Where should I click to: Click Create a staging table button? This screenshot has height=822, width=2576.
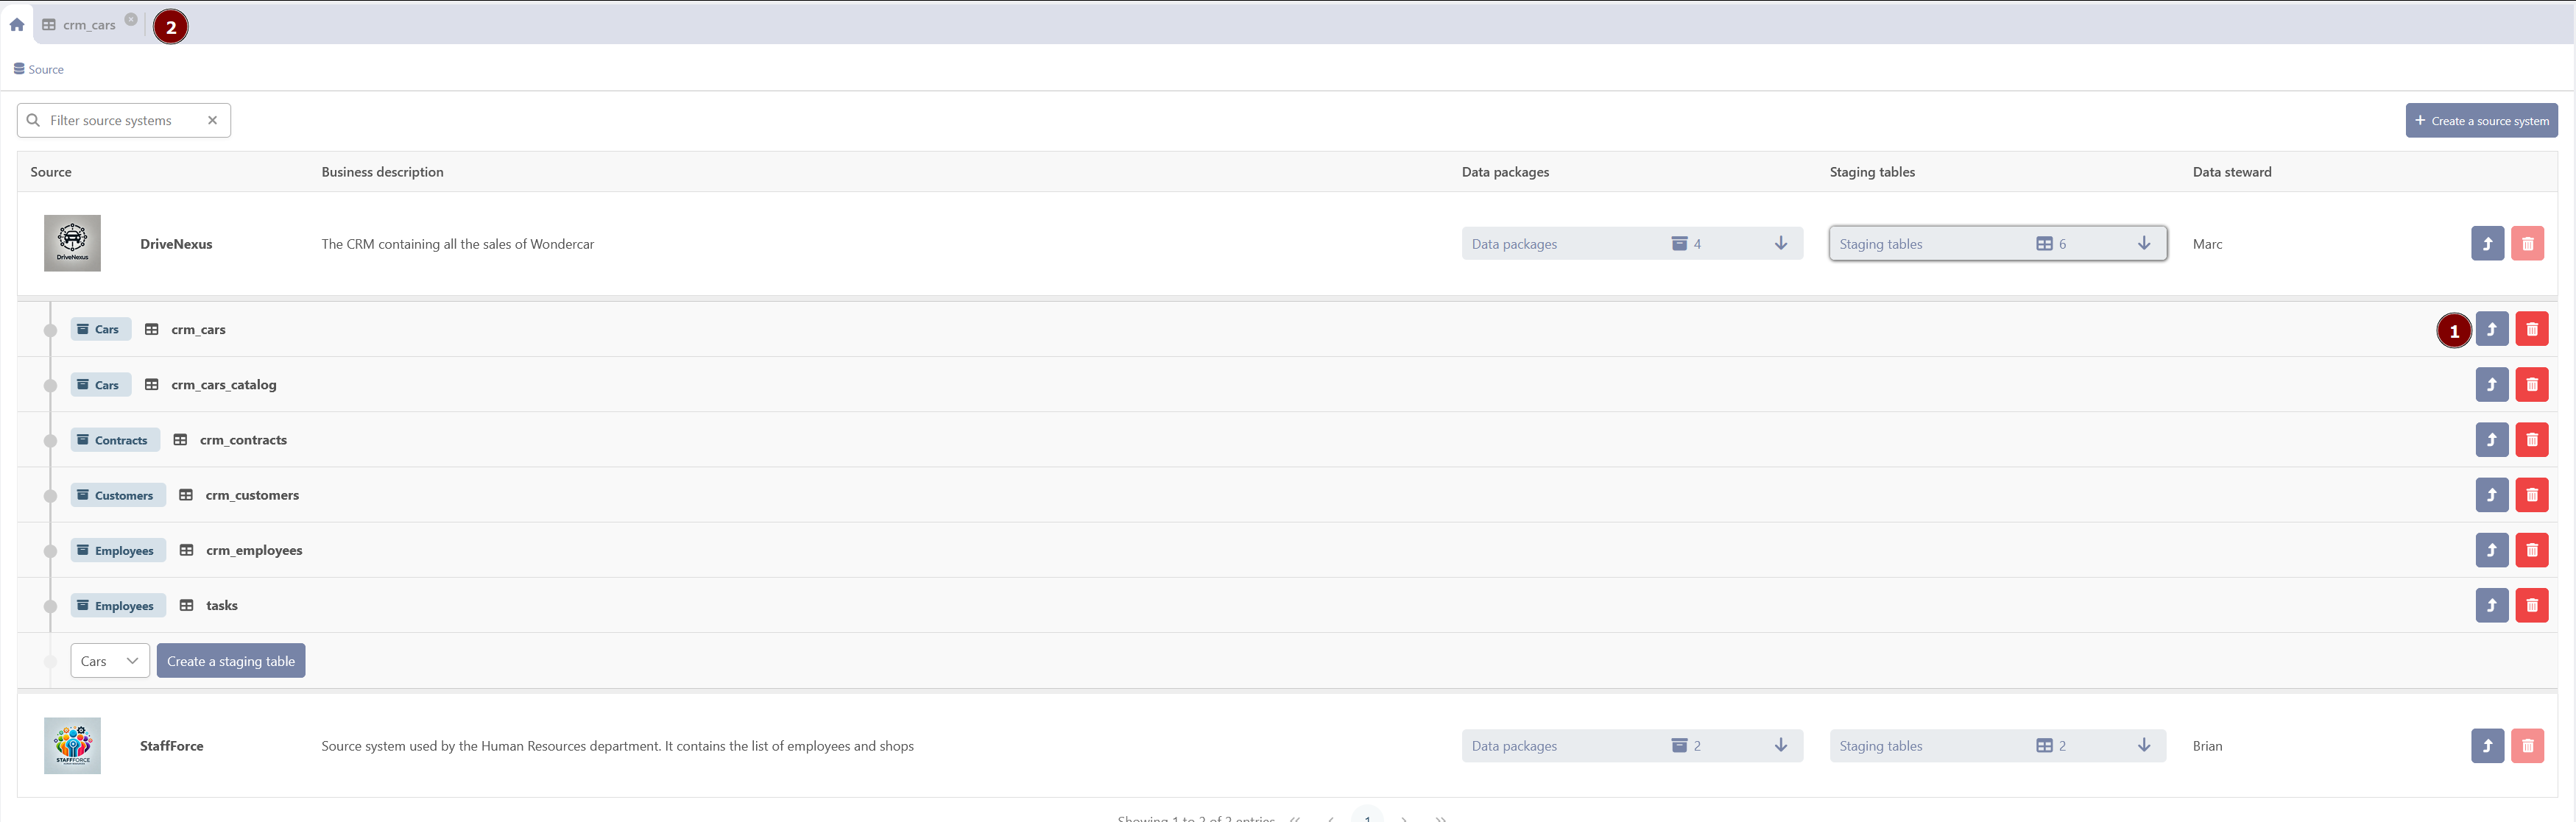(231, 660)
